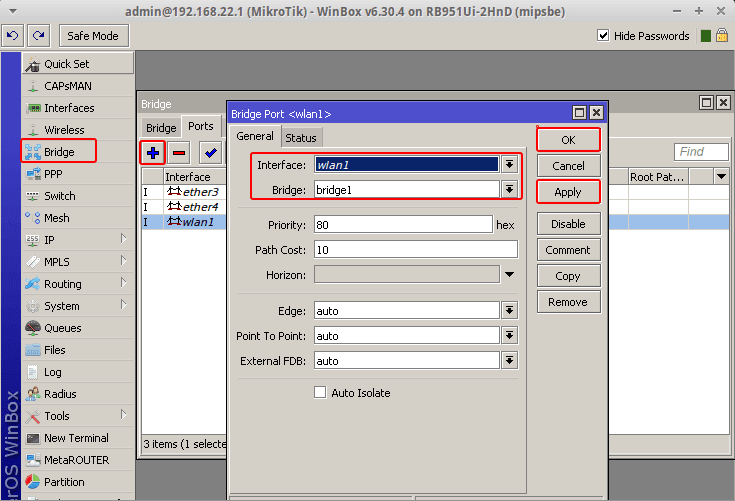Click the Cancel button

point(568,166)
